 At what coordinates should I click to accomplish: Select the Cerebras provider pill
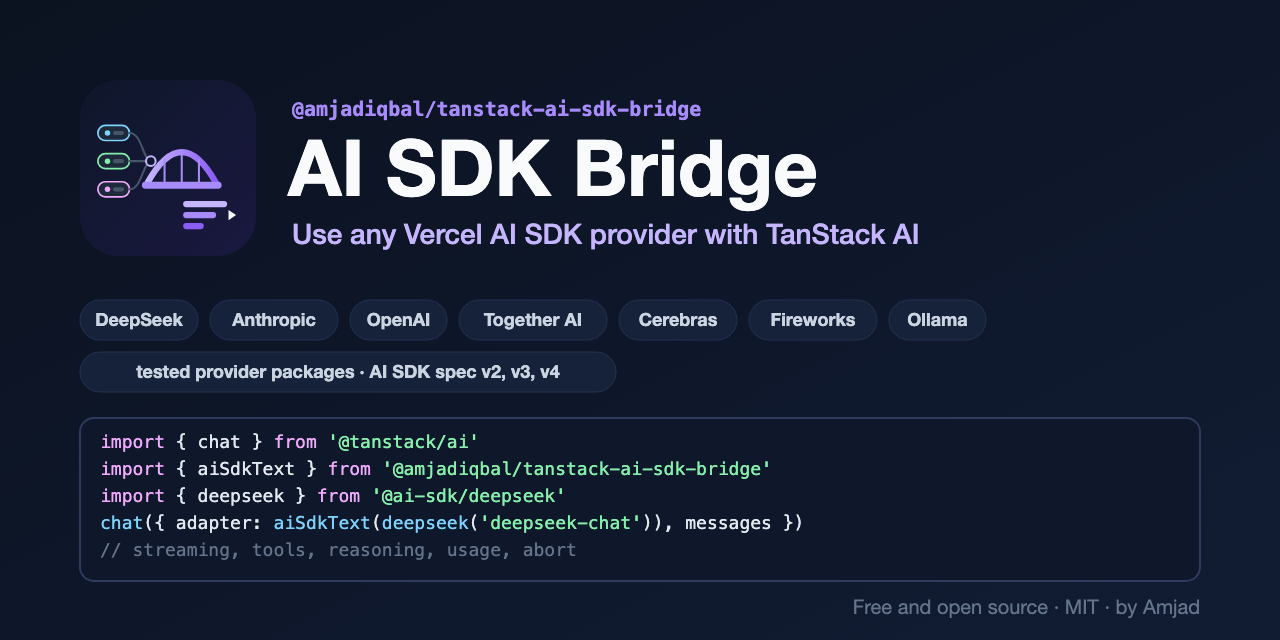[678, 320]
